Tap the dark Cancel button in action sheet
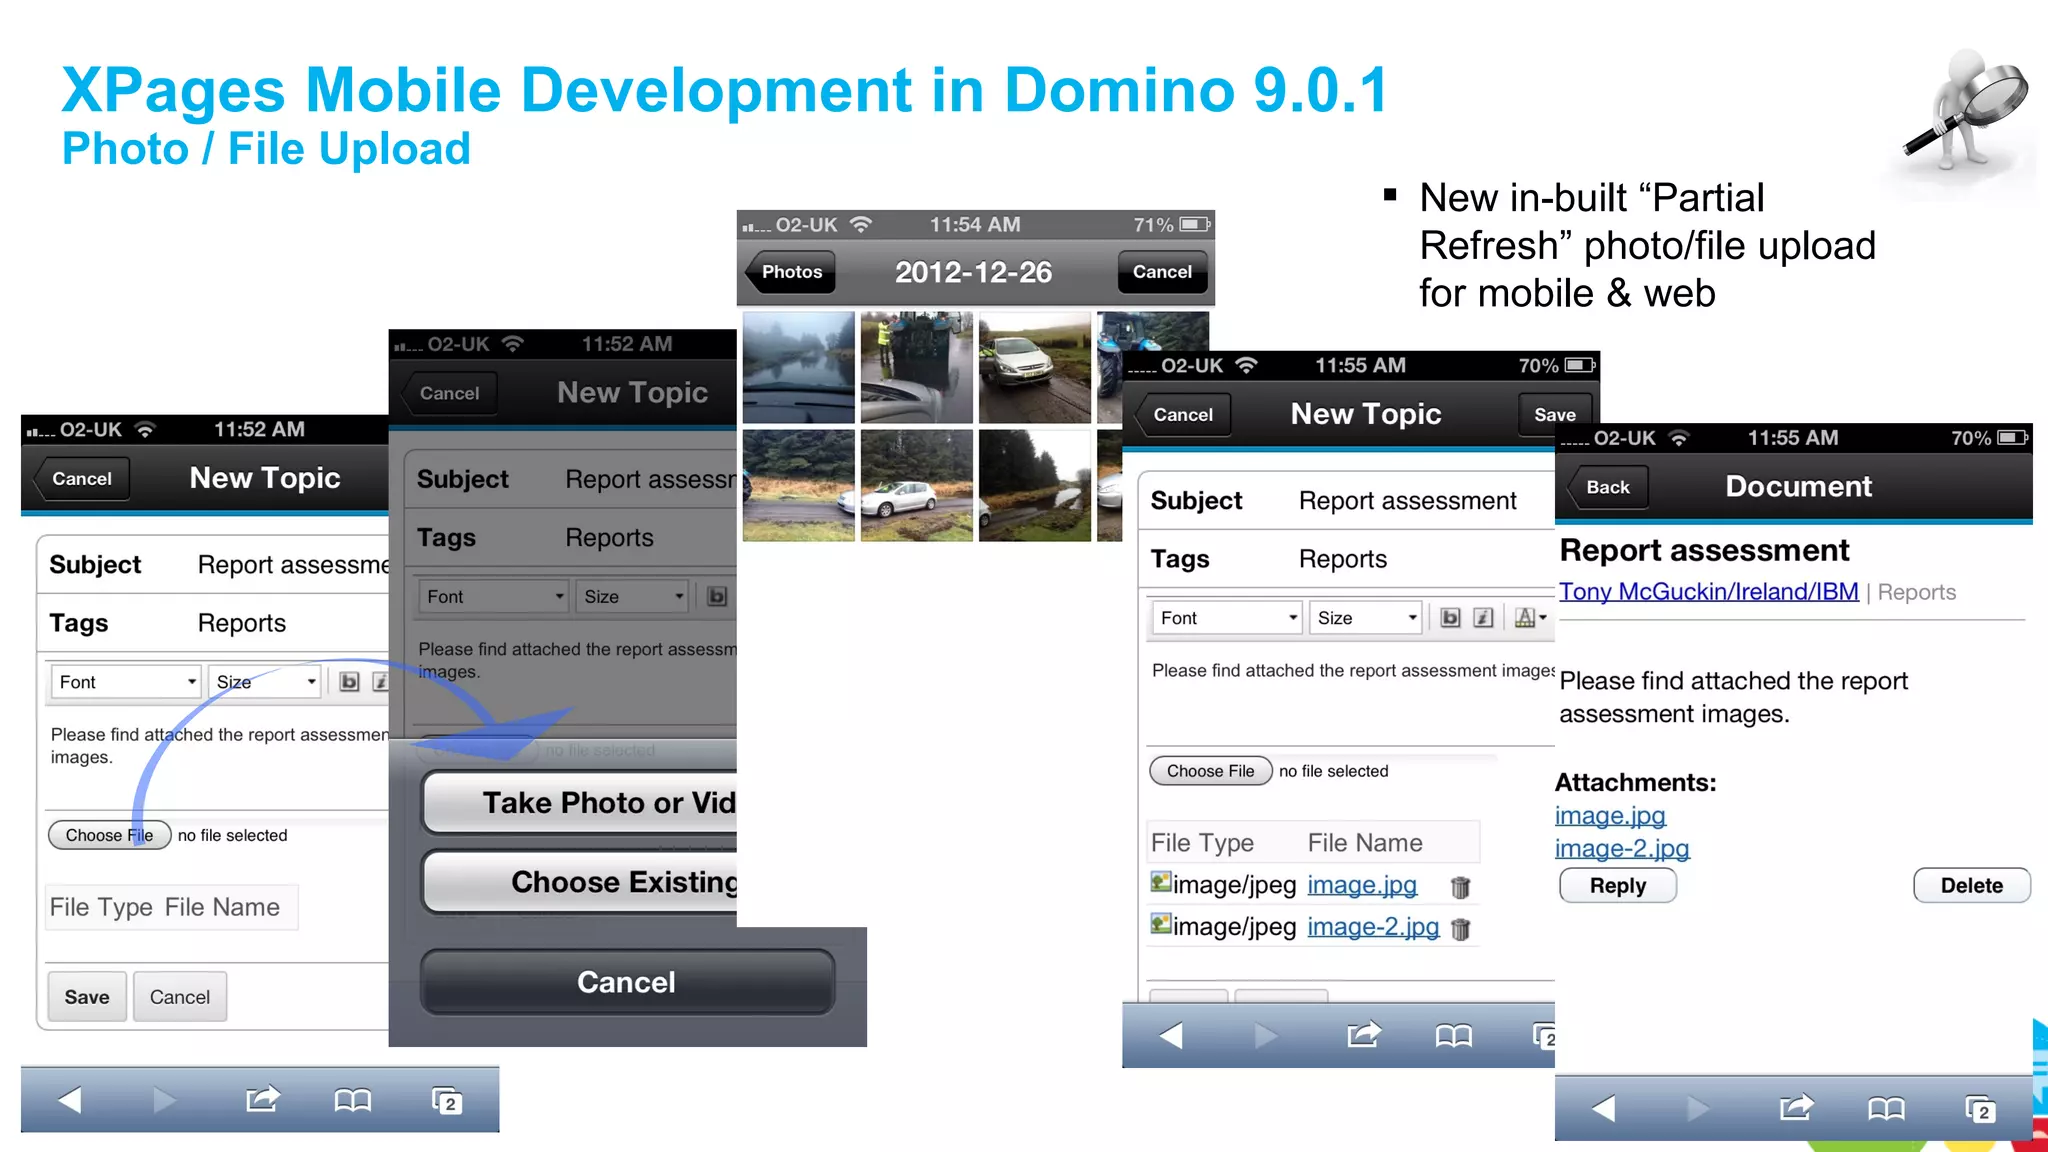Image resolution: width=2048 pixels, height=1152 pixels. click(627, 982)
